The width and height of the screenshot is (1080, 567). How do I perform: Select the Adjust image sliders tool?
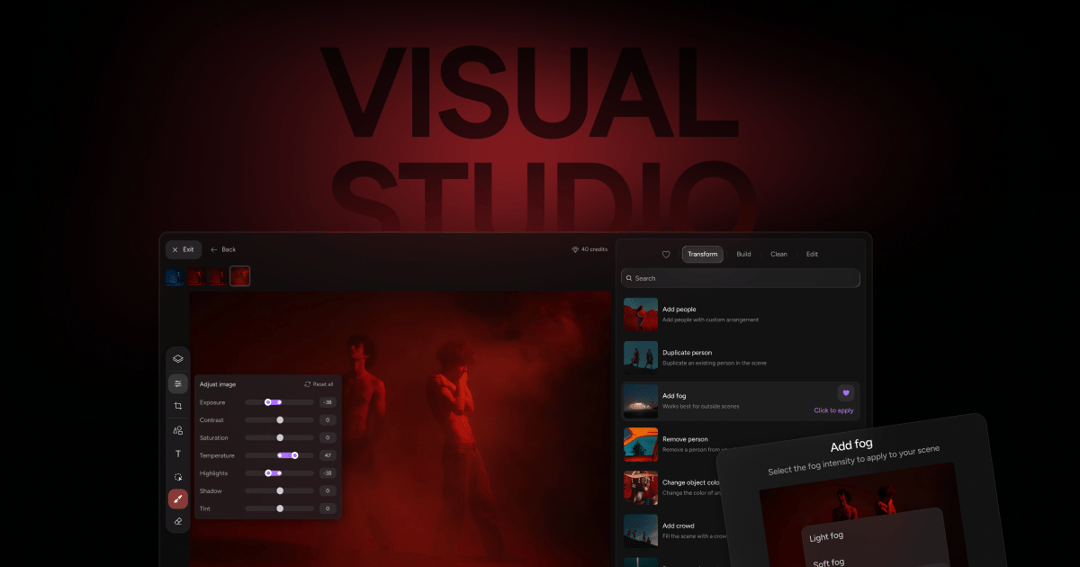178,384
